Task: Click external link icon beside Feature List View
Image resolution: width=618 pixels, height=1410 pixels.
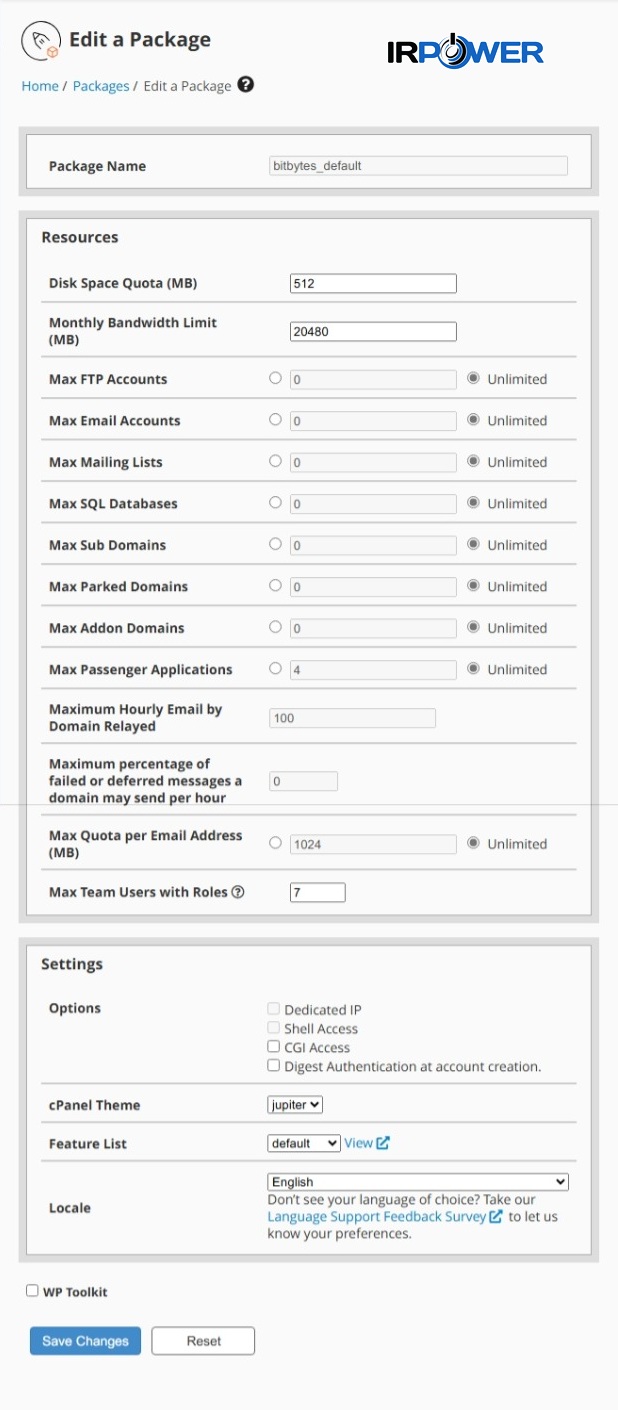Action: pyautogui.click(x=383, y=1143)
